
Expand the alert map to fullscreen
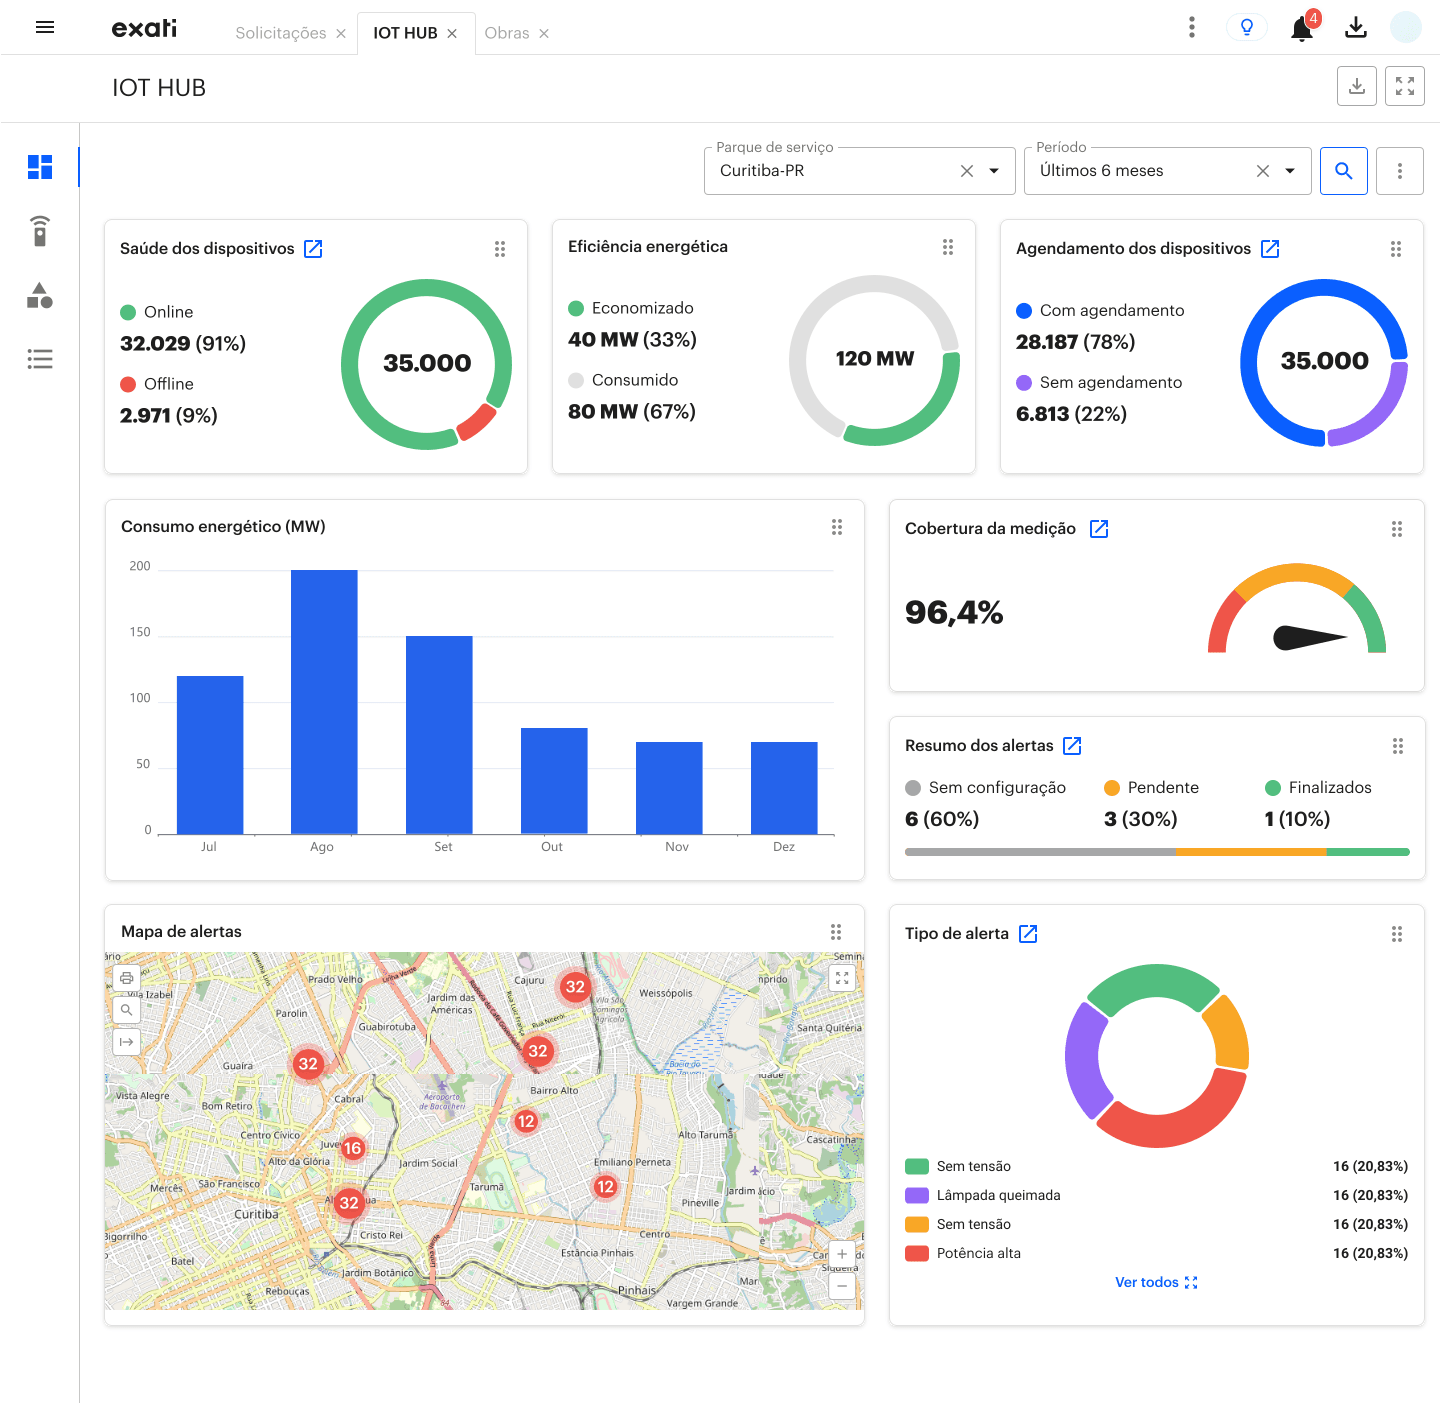[x=842, y=978]
